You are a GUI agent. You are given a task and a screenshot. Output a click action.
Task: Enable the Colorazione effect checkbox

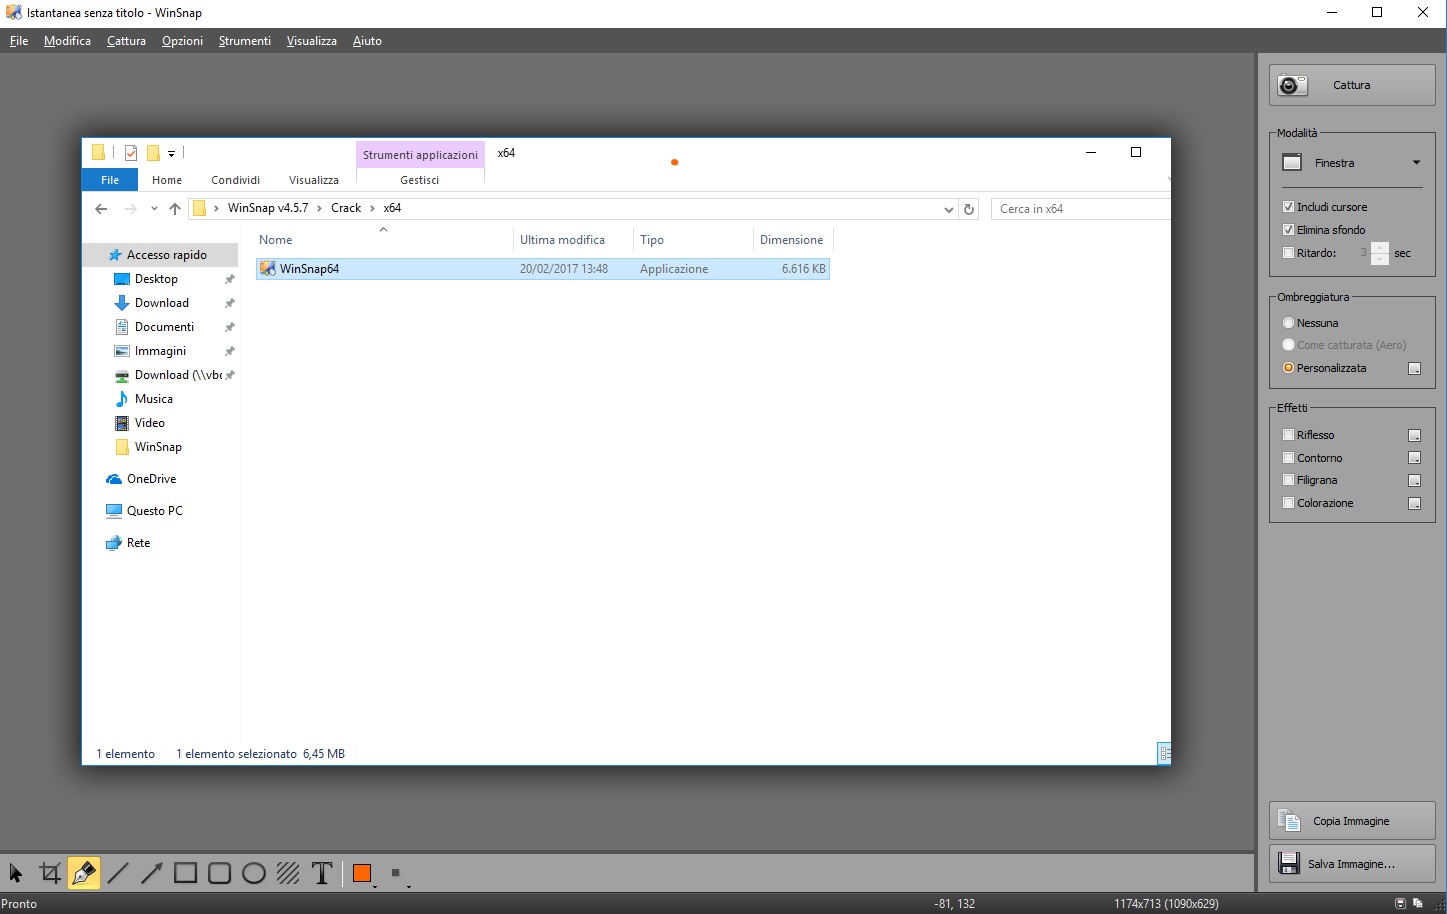click(1288, 503)
